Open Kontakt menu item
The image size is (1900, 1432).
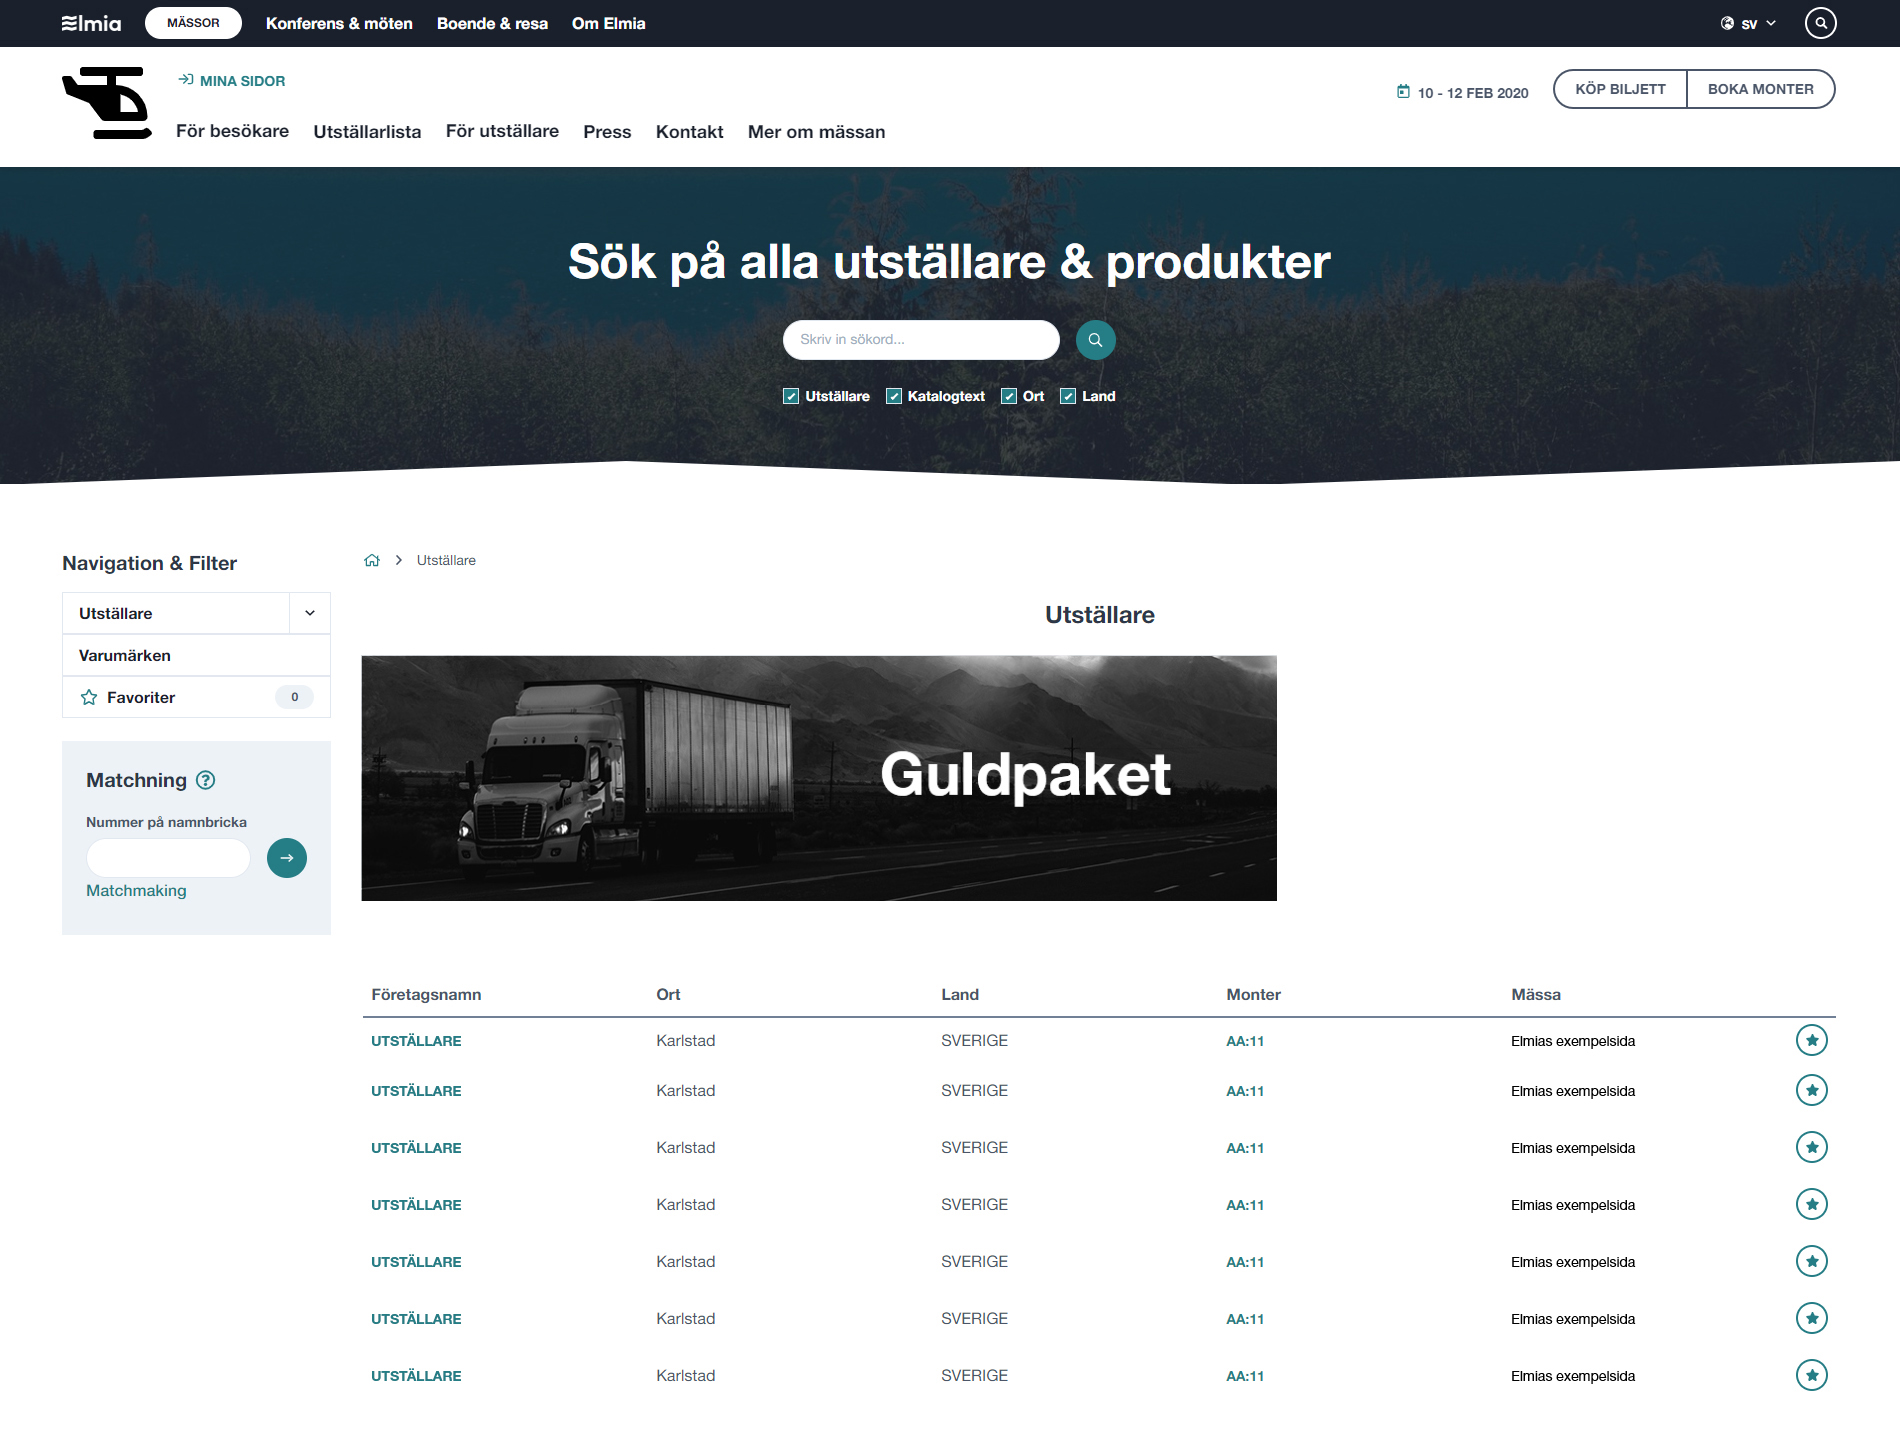(x=689, y=132)
